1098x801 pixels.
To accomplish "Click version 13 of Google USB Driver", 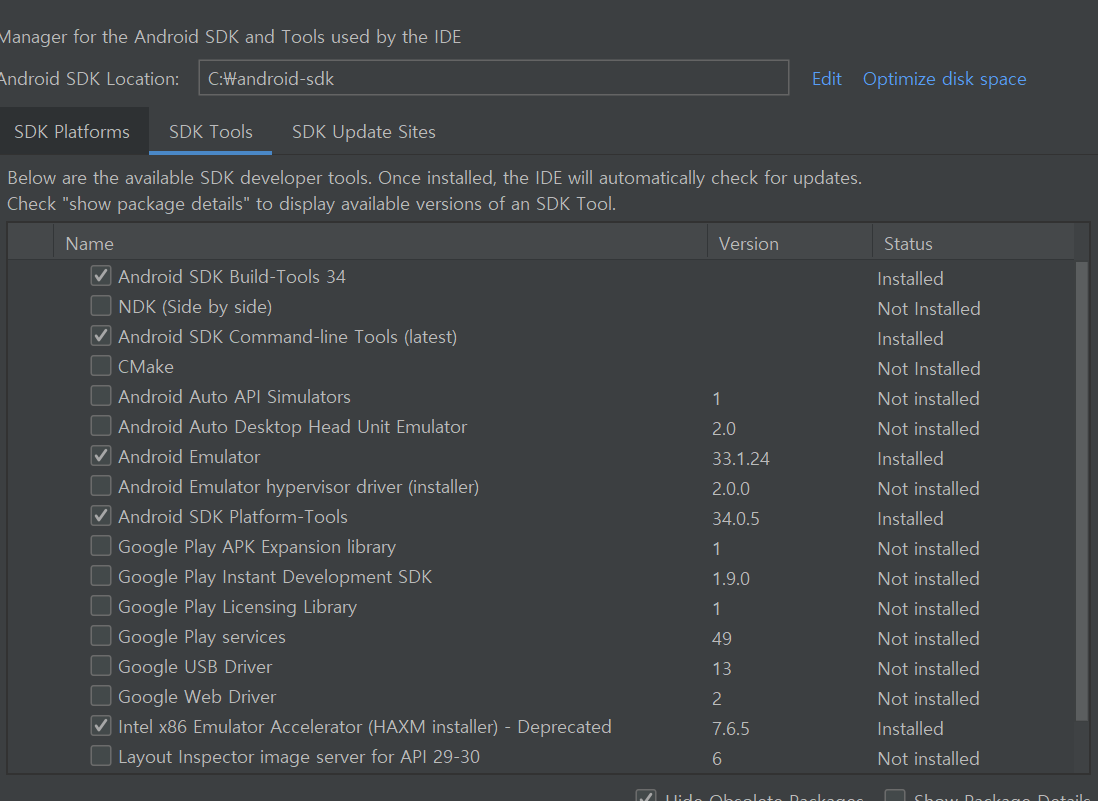I will point(722,669).
